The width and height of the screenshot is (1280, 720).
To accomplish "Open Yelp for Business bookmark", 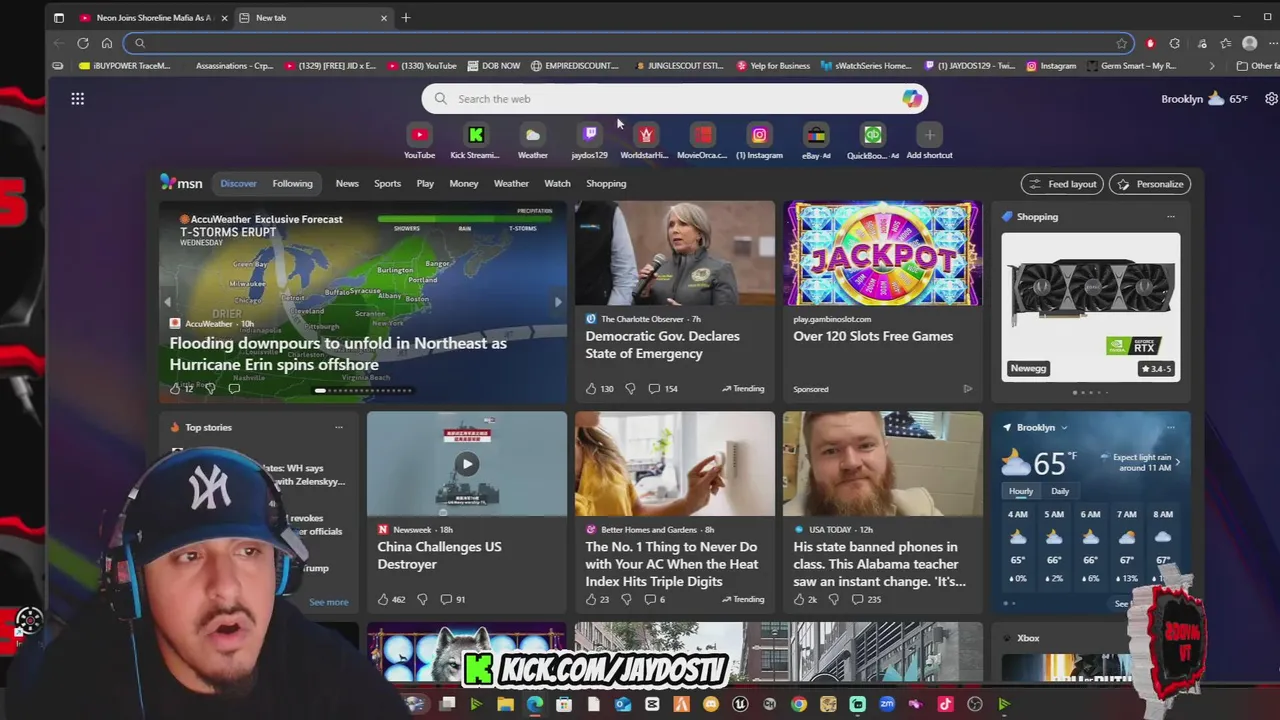I will pyautogui.click(x=773, y=66).
